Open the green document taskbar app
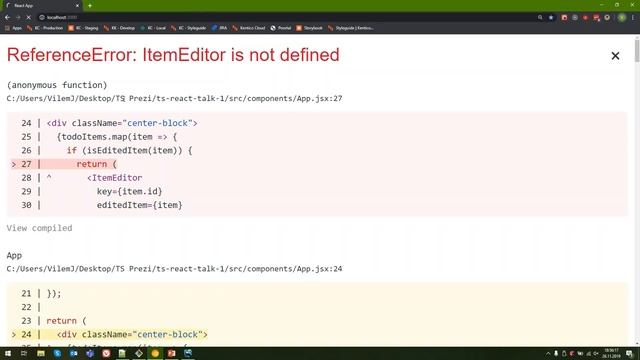 pos(122,353)
